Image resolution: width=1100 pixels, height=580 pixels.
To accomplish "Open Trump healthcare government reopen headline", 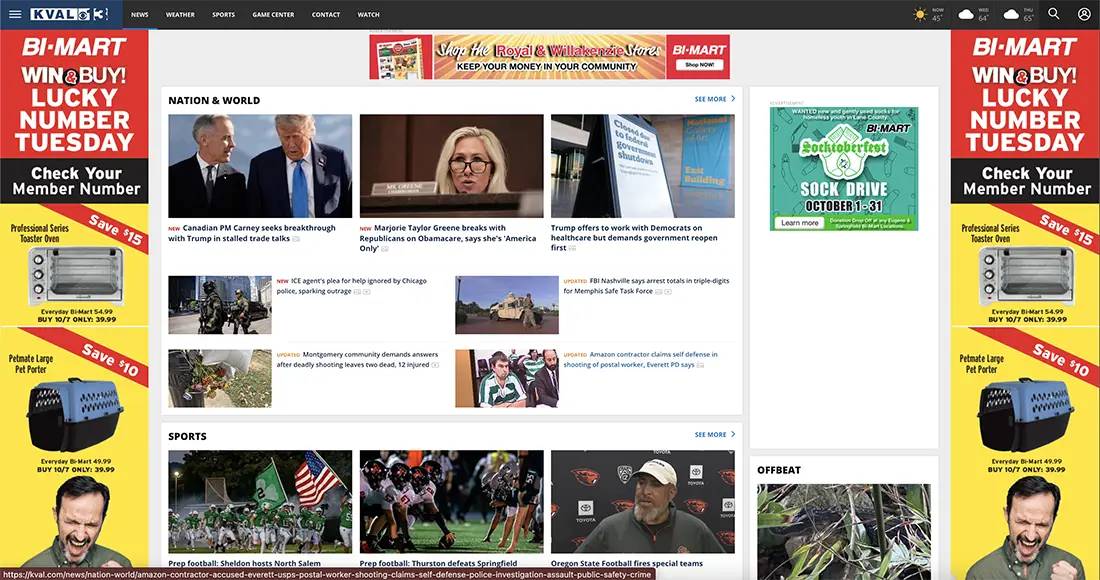I will 634,238.
